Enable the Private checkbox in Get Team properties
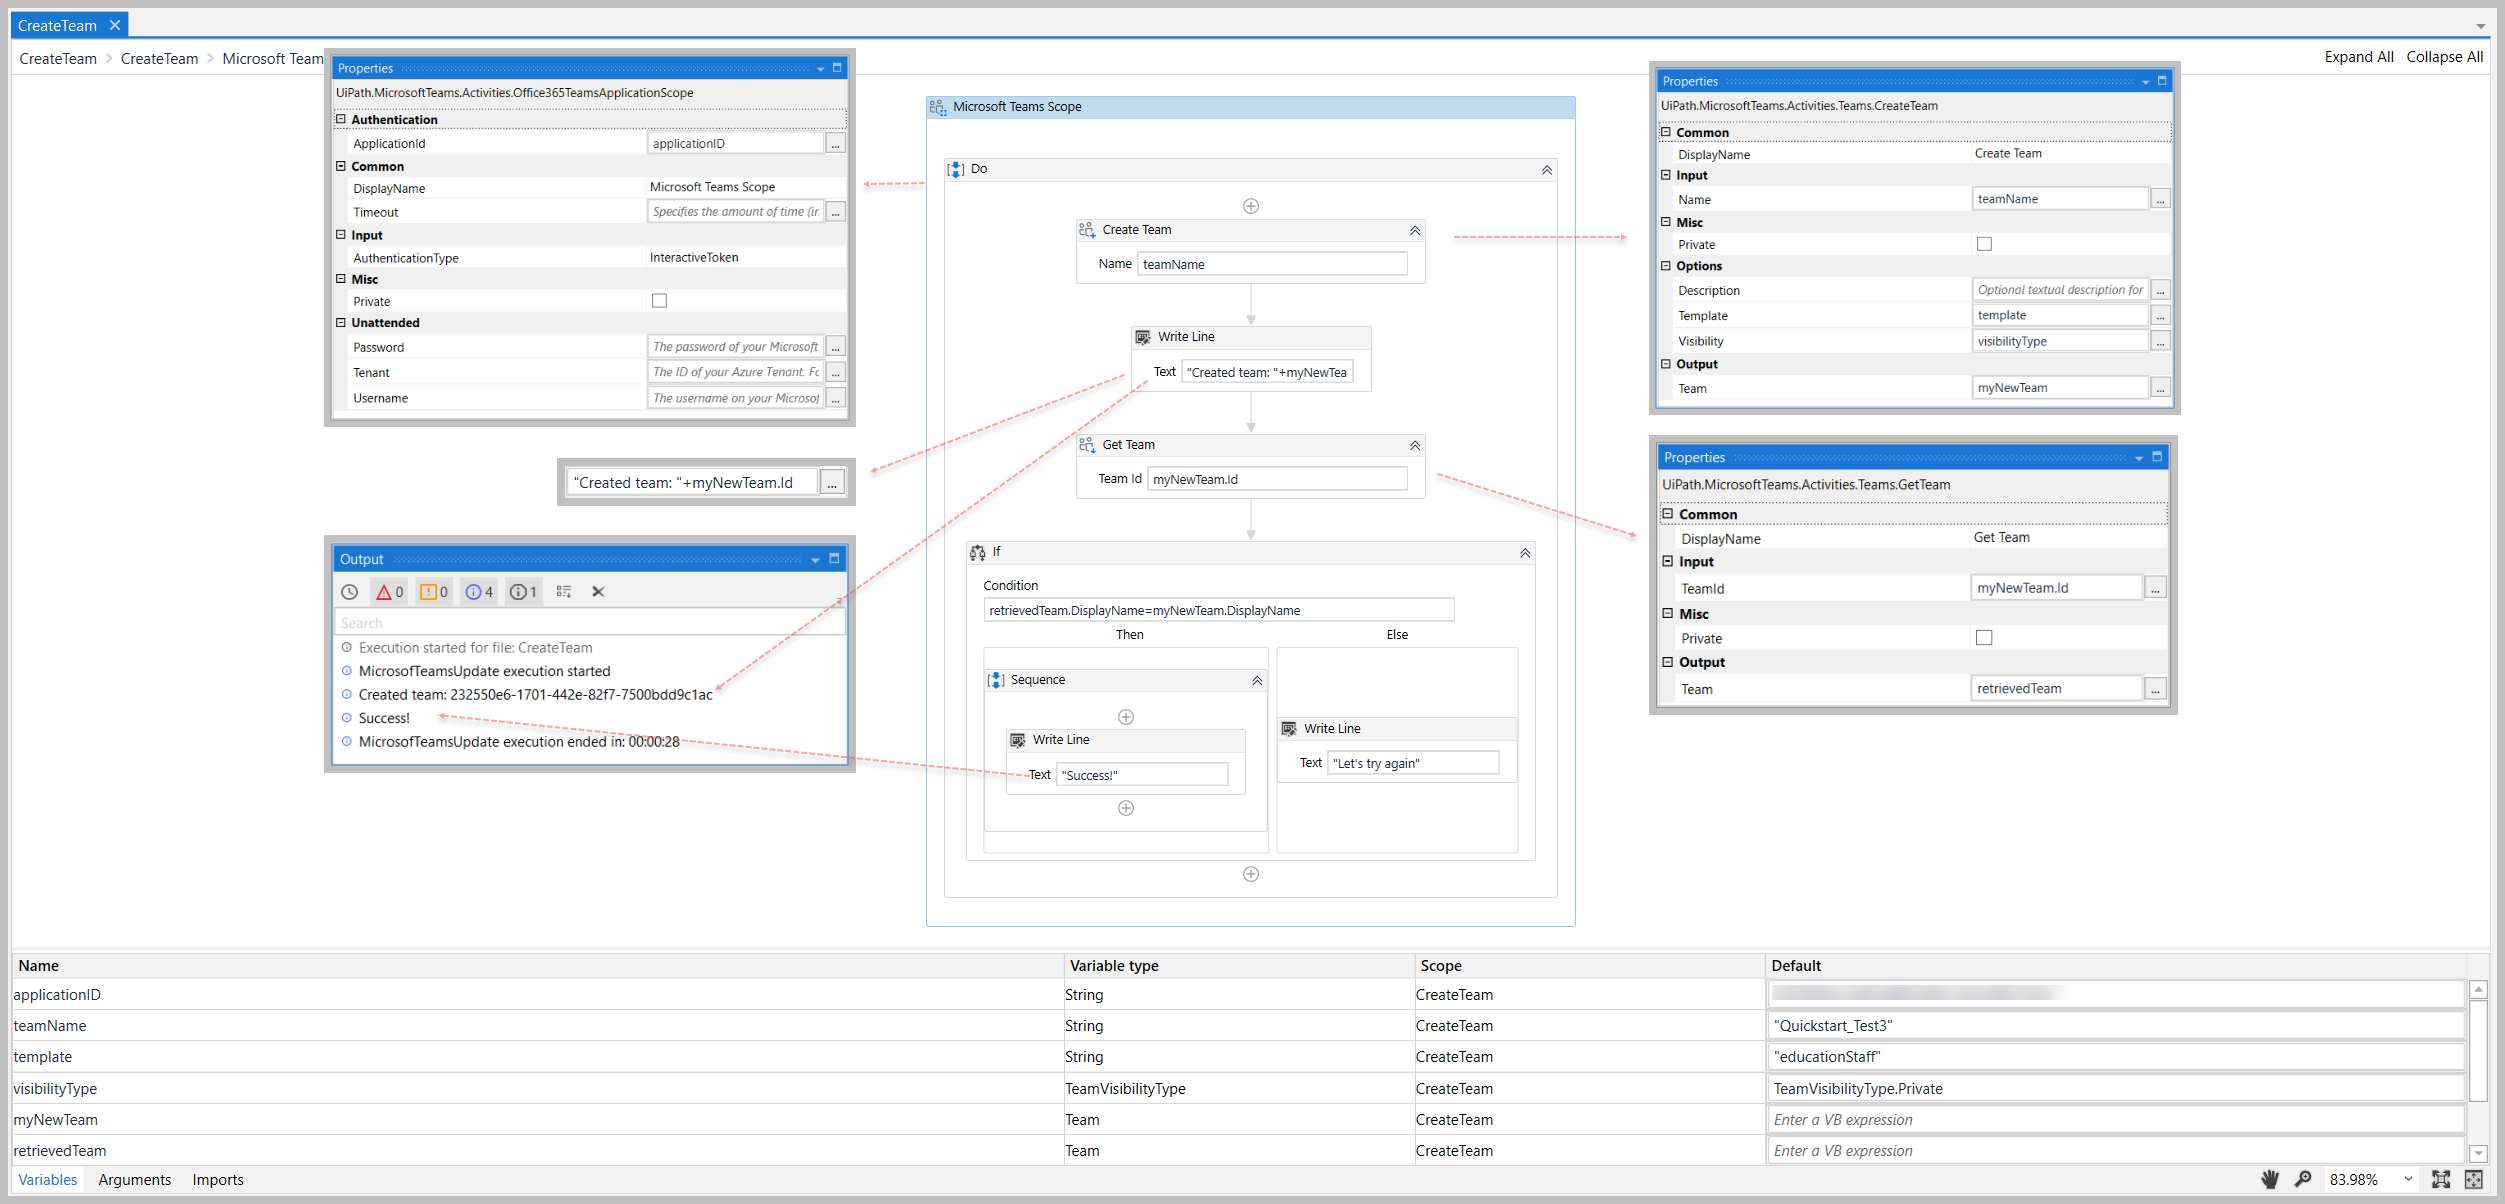 coord(1984,637)
